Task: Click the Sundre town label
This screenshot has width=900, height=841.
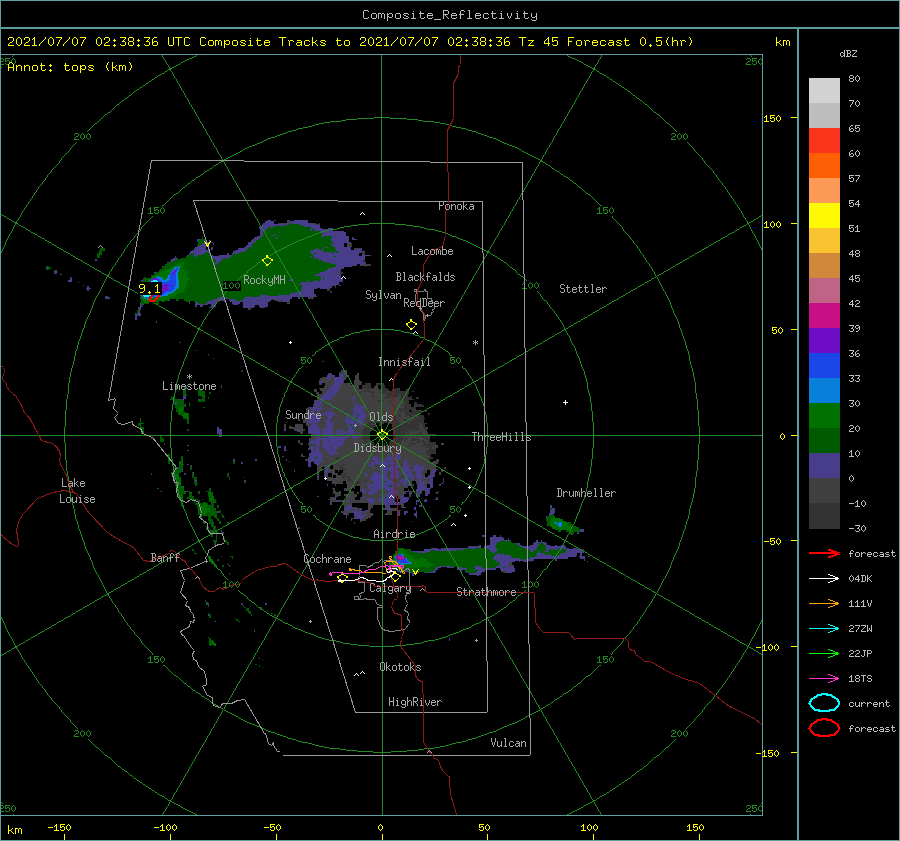Action: pos(303,414)
